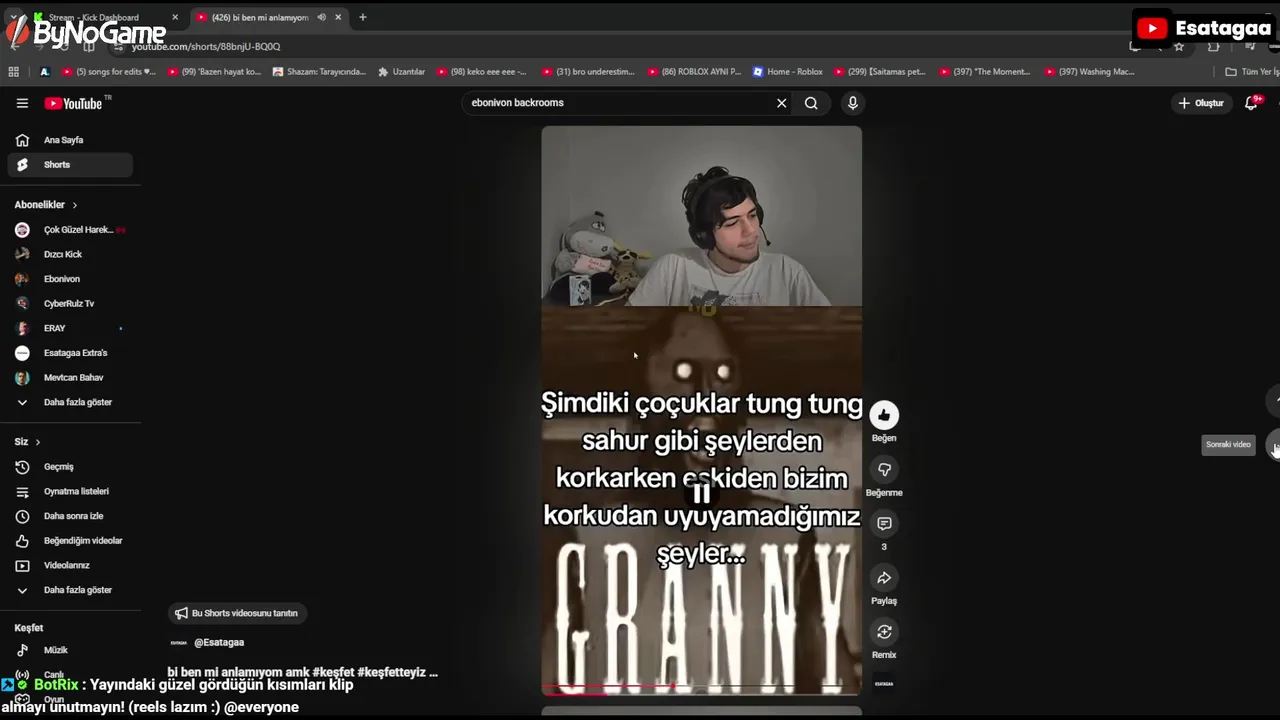Open the @Esatagaa channel link
The image size is (1280, 720).
(219, 642)
